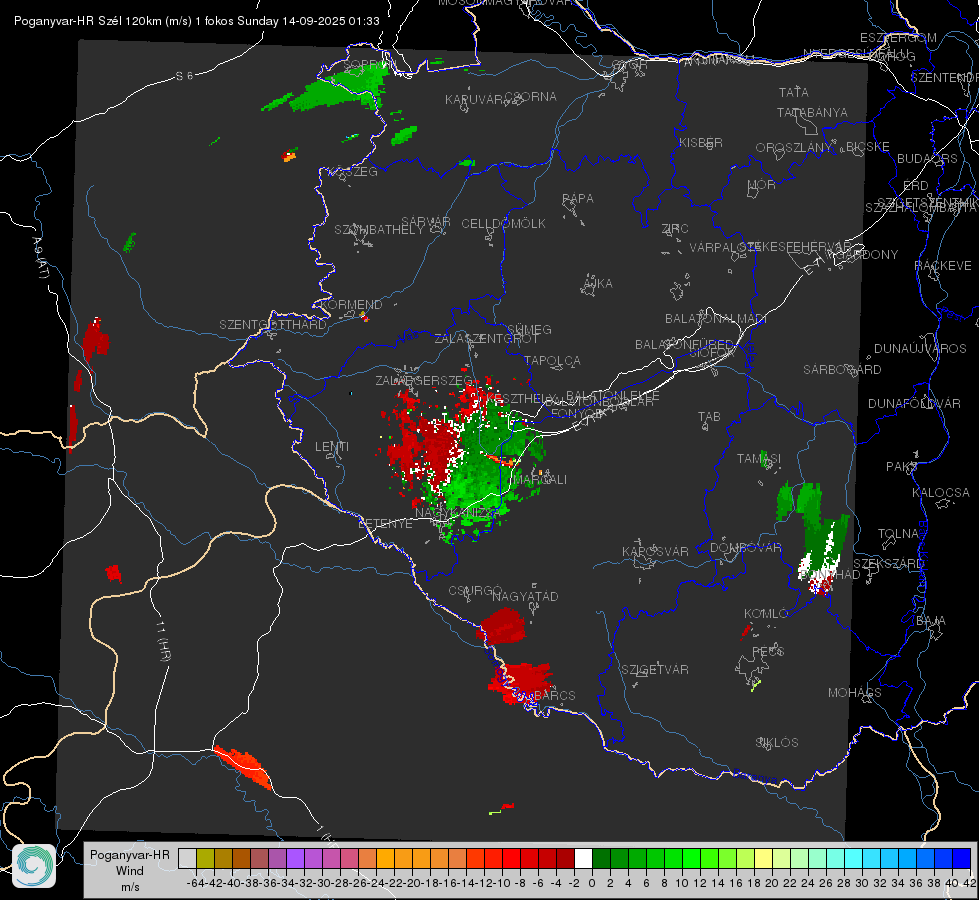Select the purple swatch between -34 and -32

click(295, 859)
